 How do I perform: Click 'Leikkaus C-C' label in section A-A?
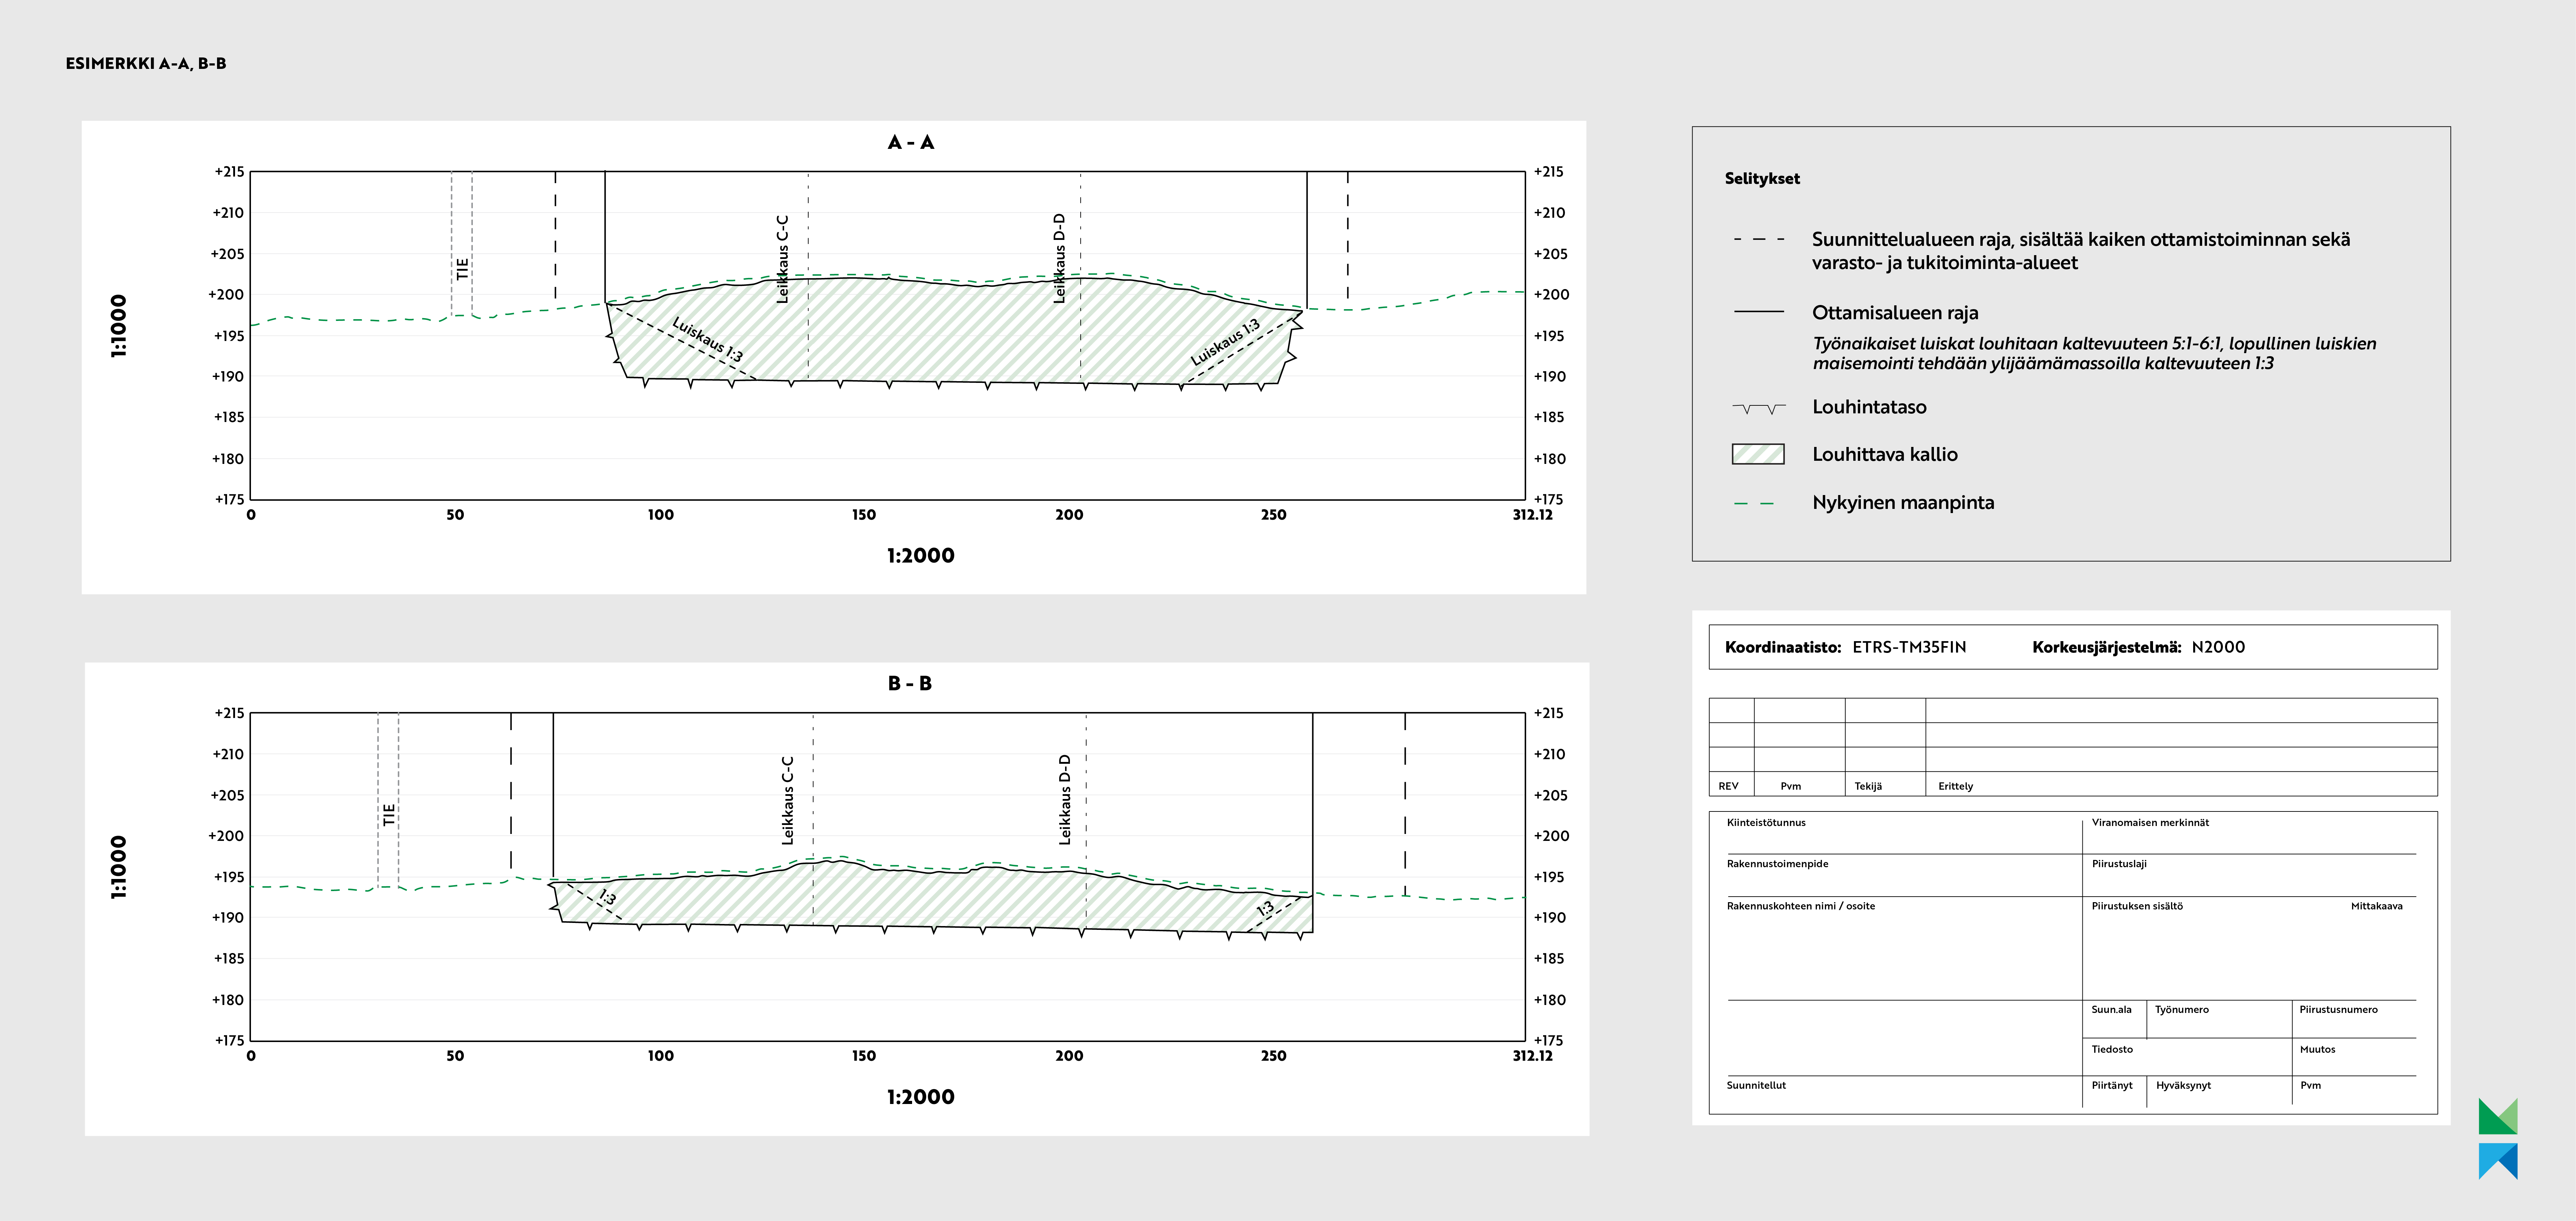[783, 259]
